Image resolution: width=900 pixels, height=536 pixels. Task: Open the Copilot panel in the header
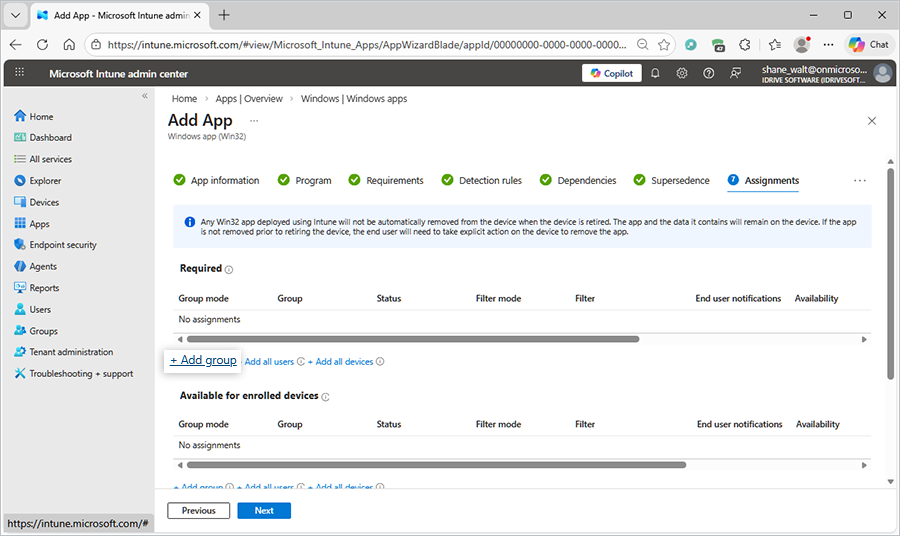(612, 73)
